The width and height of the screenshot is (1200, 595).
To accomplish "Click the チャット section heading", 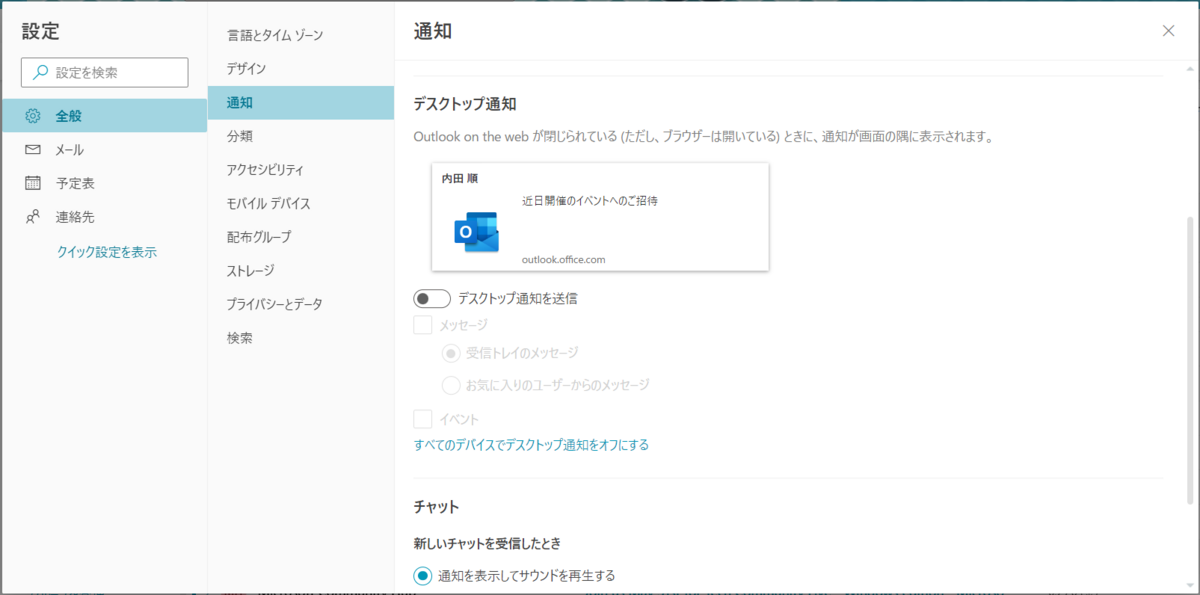I will tap(437, 507).
